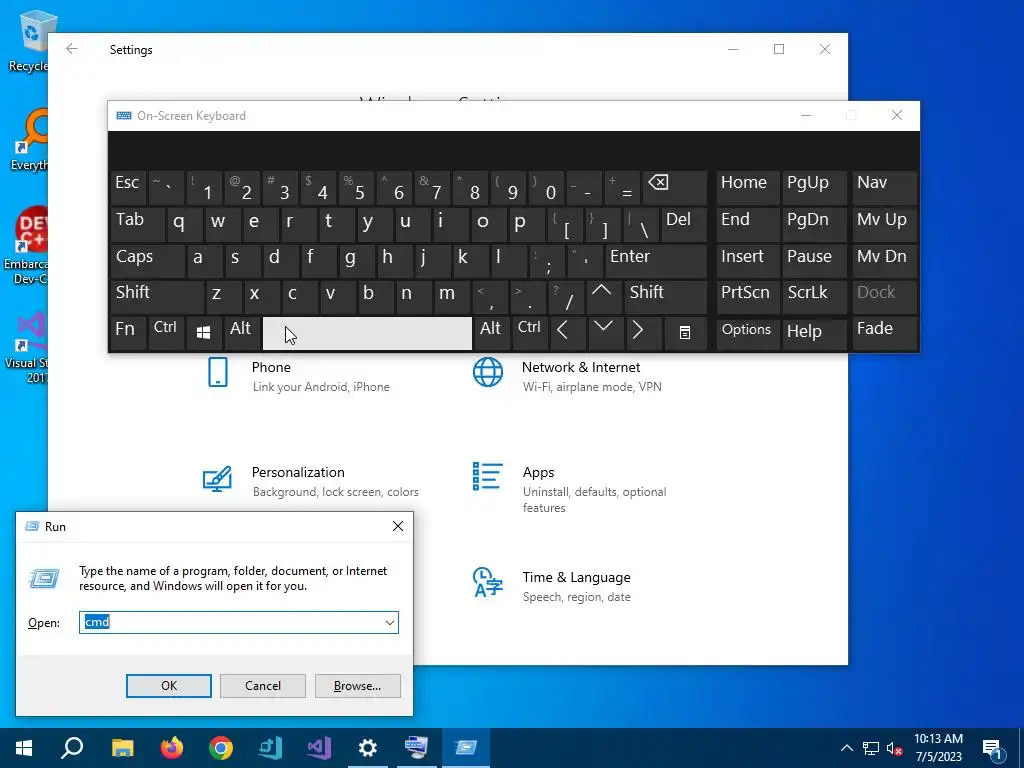Switch to On-Screen Keyboard taskbar icon
The height and width of the screenshot is (768, 1024).
click(x=417, y=748)
